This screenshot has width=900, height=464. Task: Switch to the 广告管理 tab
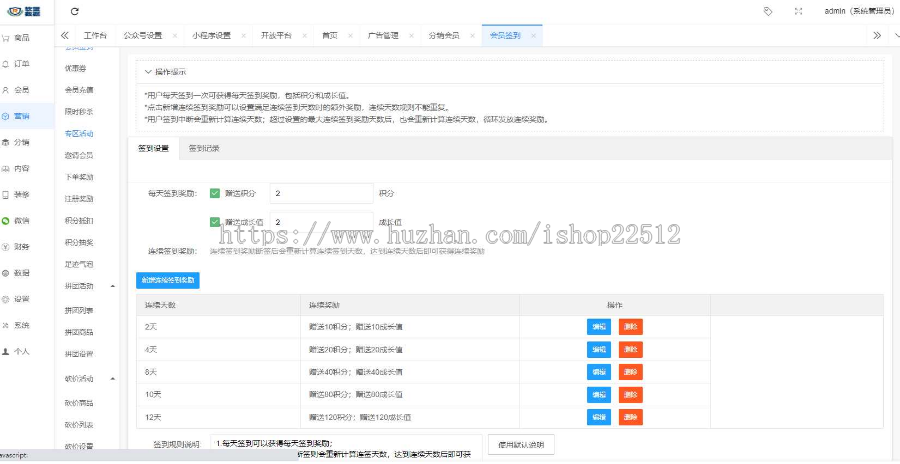click(x=382, y=35)
